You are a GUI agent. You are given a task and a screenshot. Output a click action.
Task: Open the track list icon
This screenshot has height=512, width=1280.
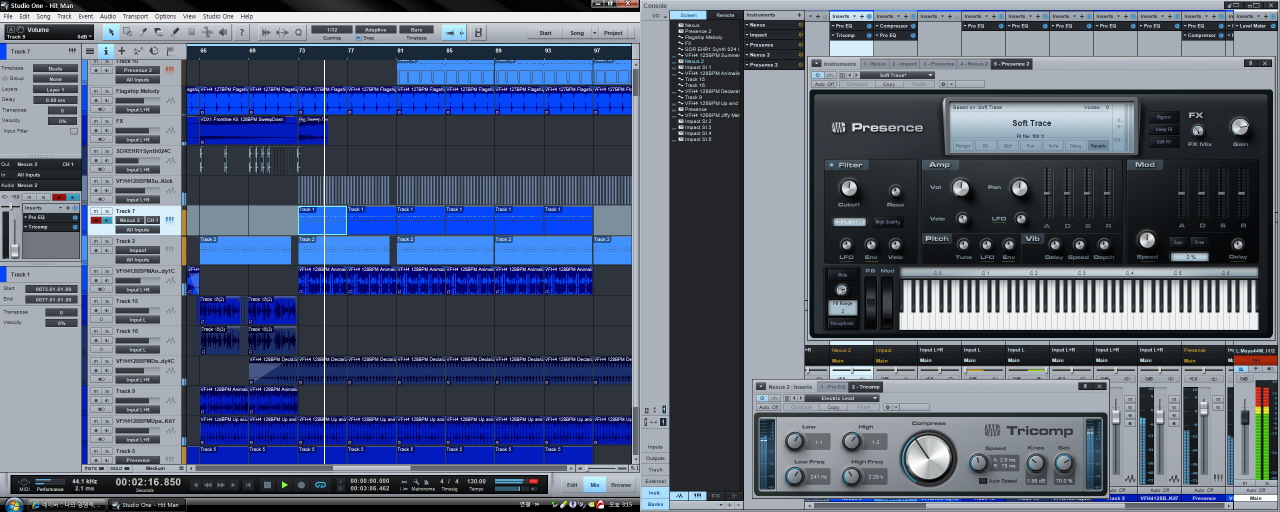coord(90,51)
